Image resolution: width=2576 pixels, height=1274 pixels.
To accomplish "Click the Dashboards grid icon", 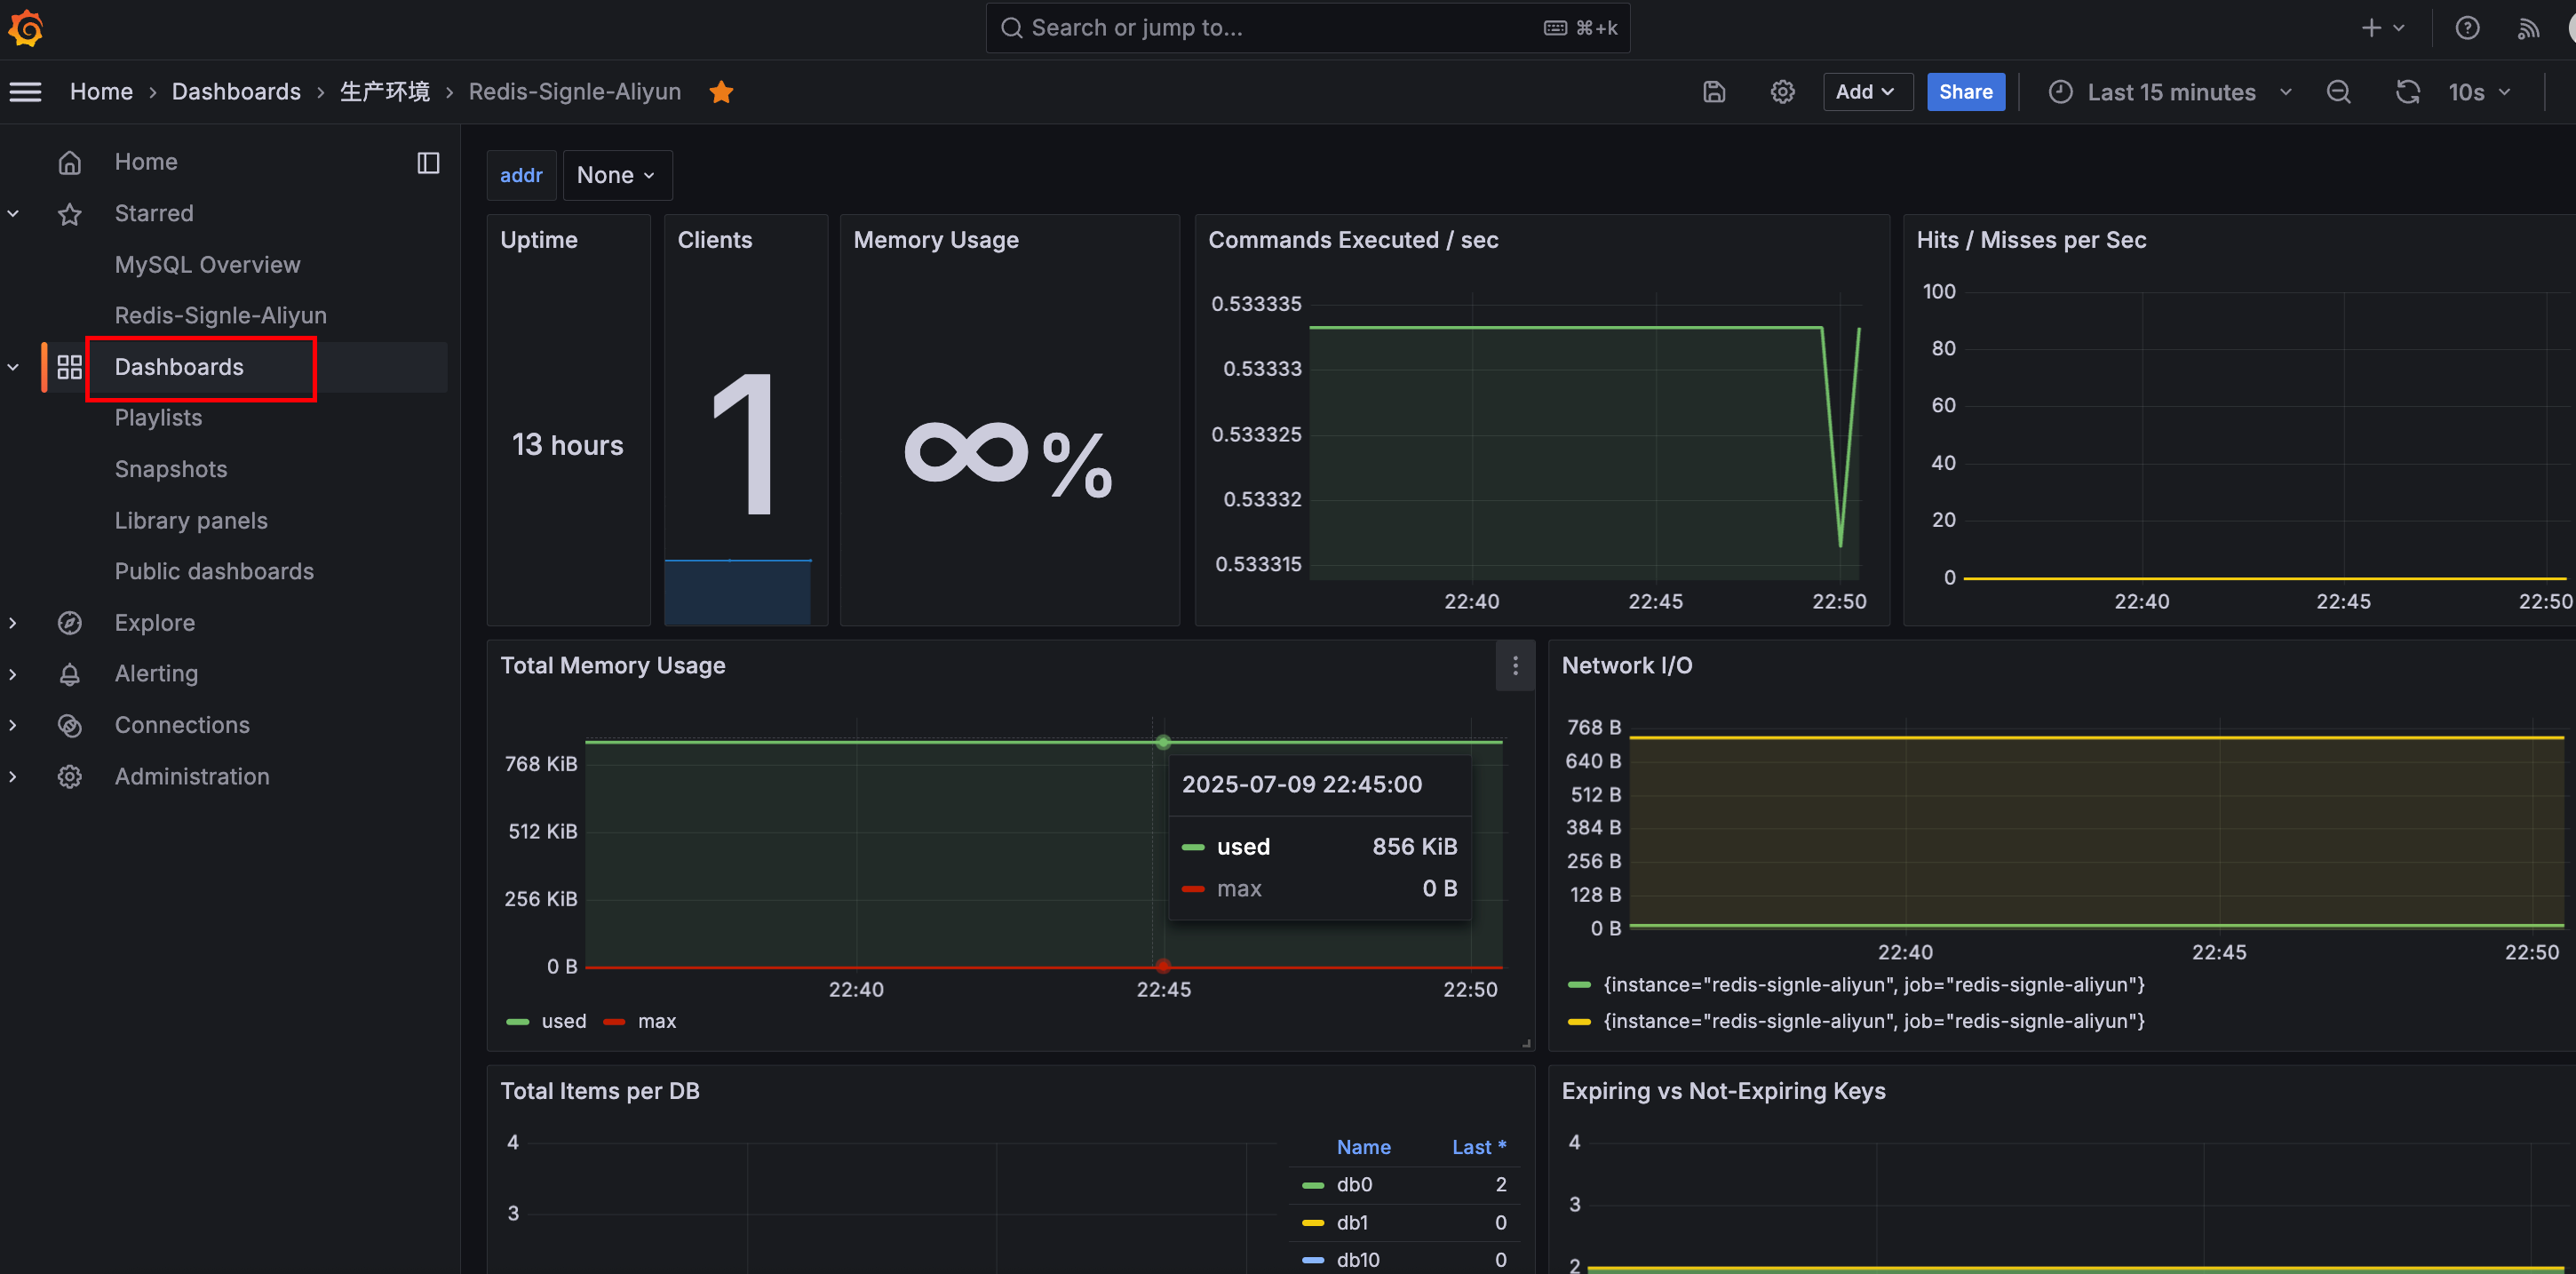I will click(69, 367).
